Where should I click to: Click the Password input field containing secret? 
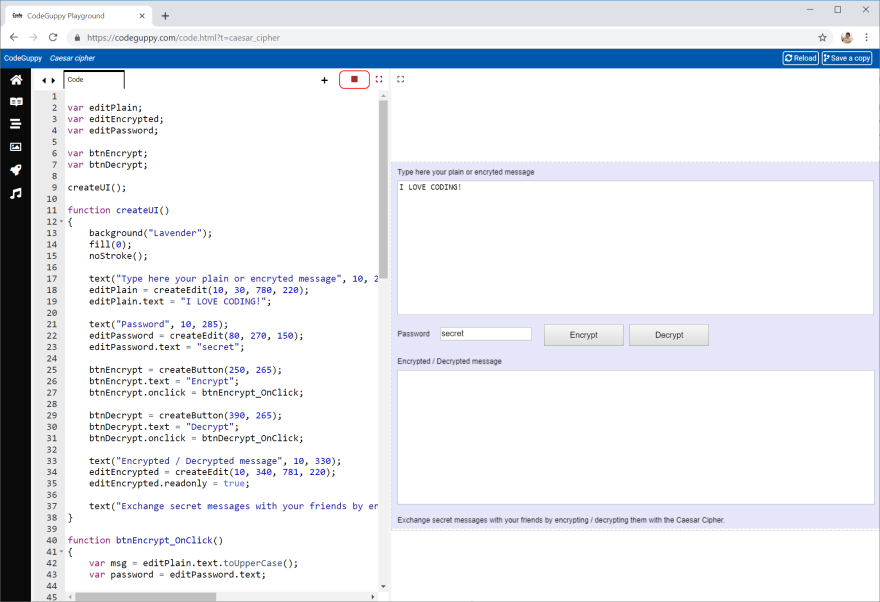tap(485, 334)
